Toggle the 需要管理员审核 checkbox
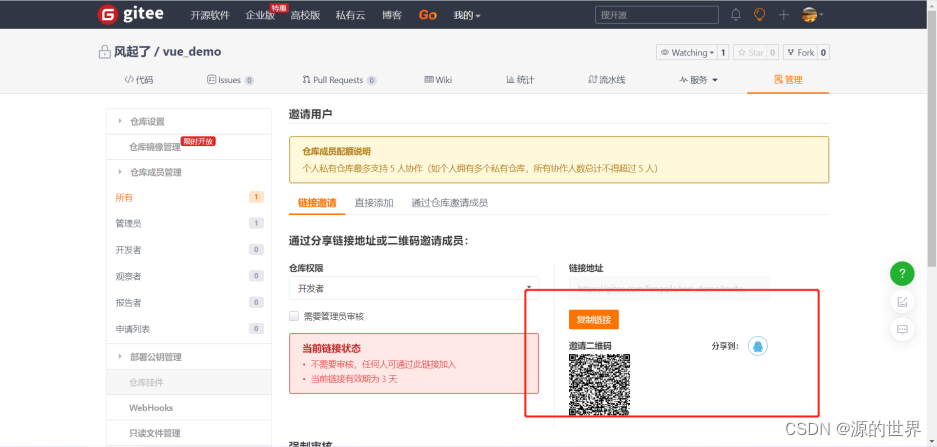The height and width of the screenshot is (447, 937). pos(293,316)
